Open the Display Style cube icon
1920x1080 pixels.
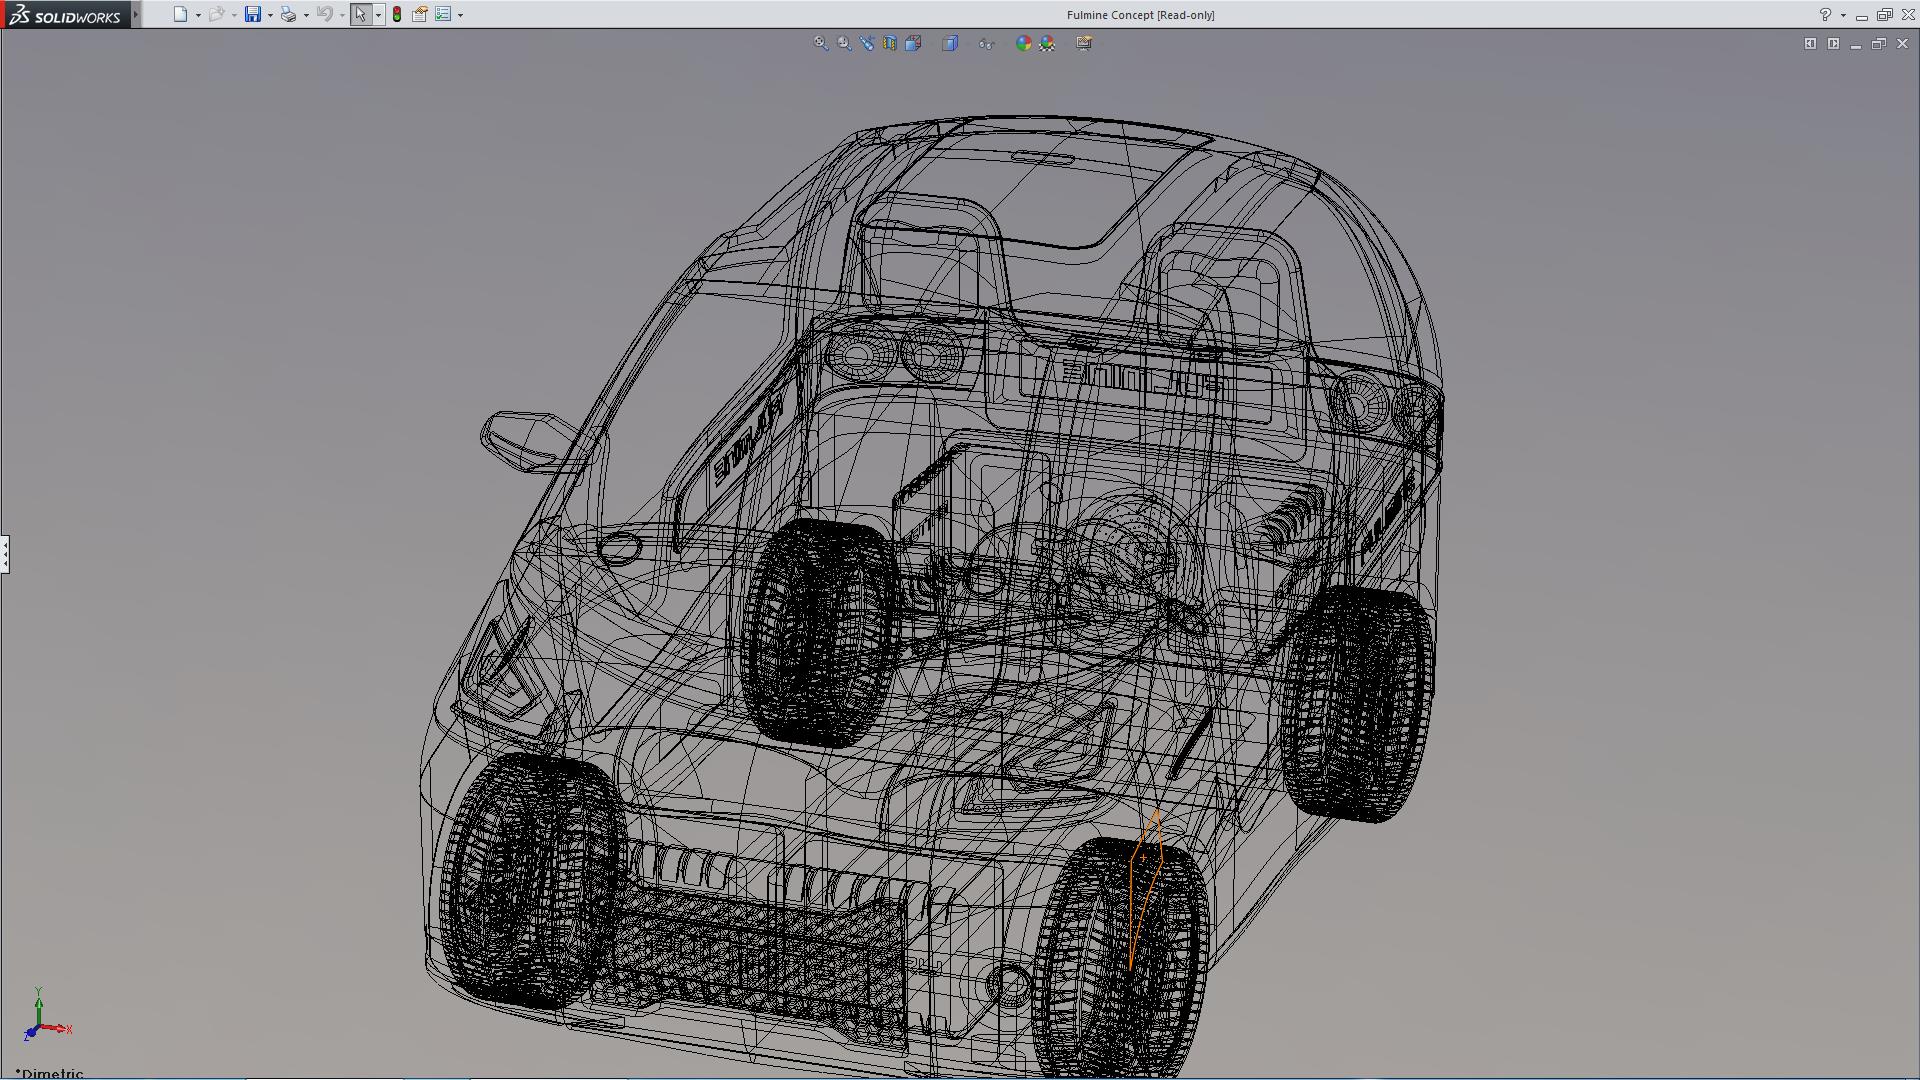pos(950,43)
